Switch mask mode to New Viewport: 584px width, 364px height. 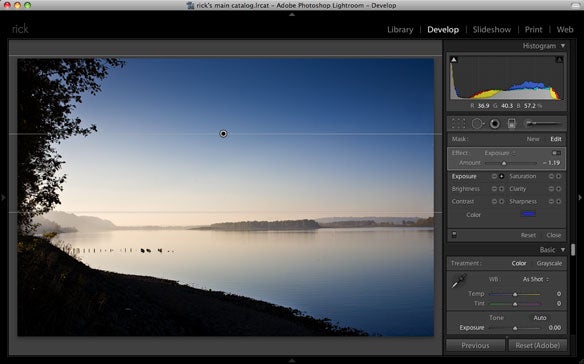pos(533,139)
